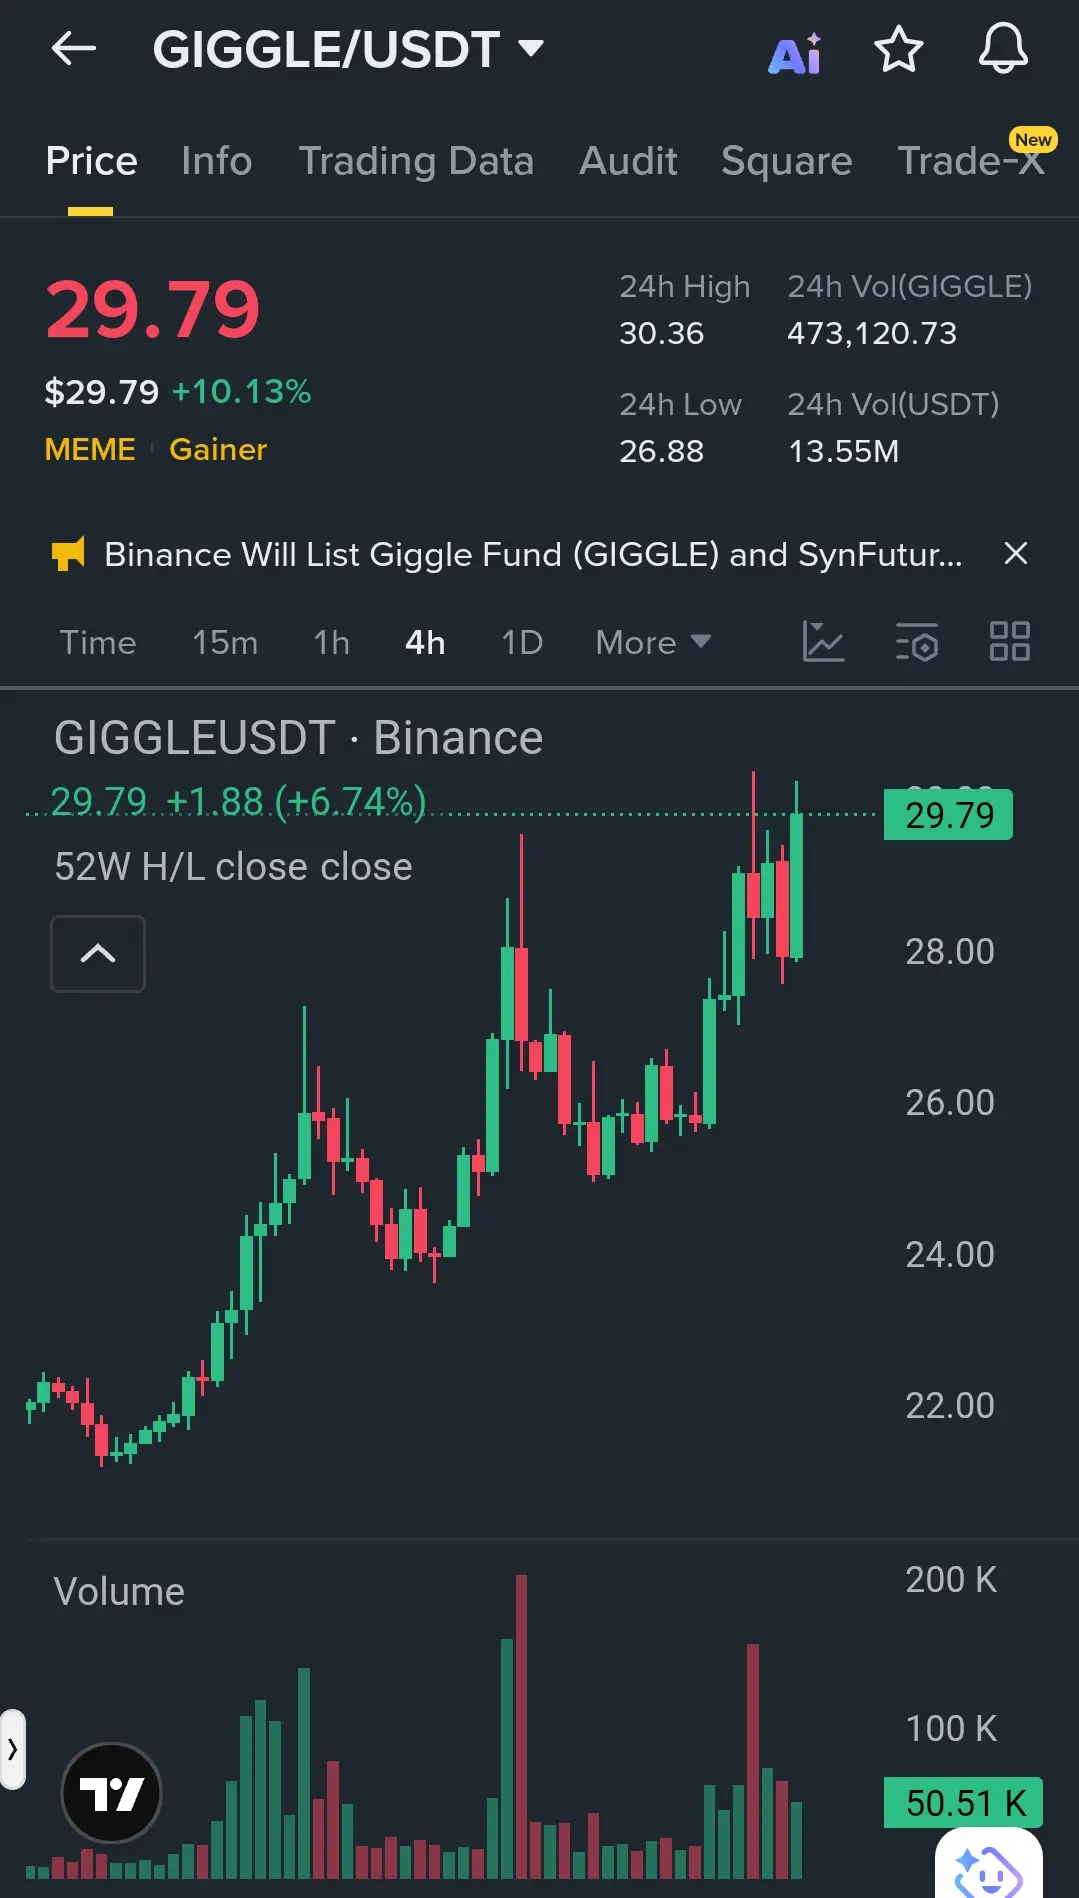Tap the 50.51 K volume label
1079x1898 pixels.
[x=964, y=1803]
